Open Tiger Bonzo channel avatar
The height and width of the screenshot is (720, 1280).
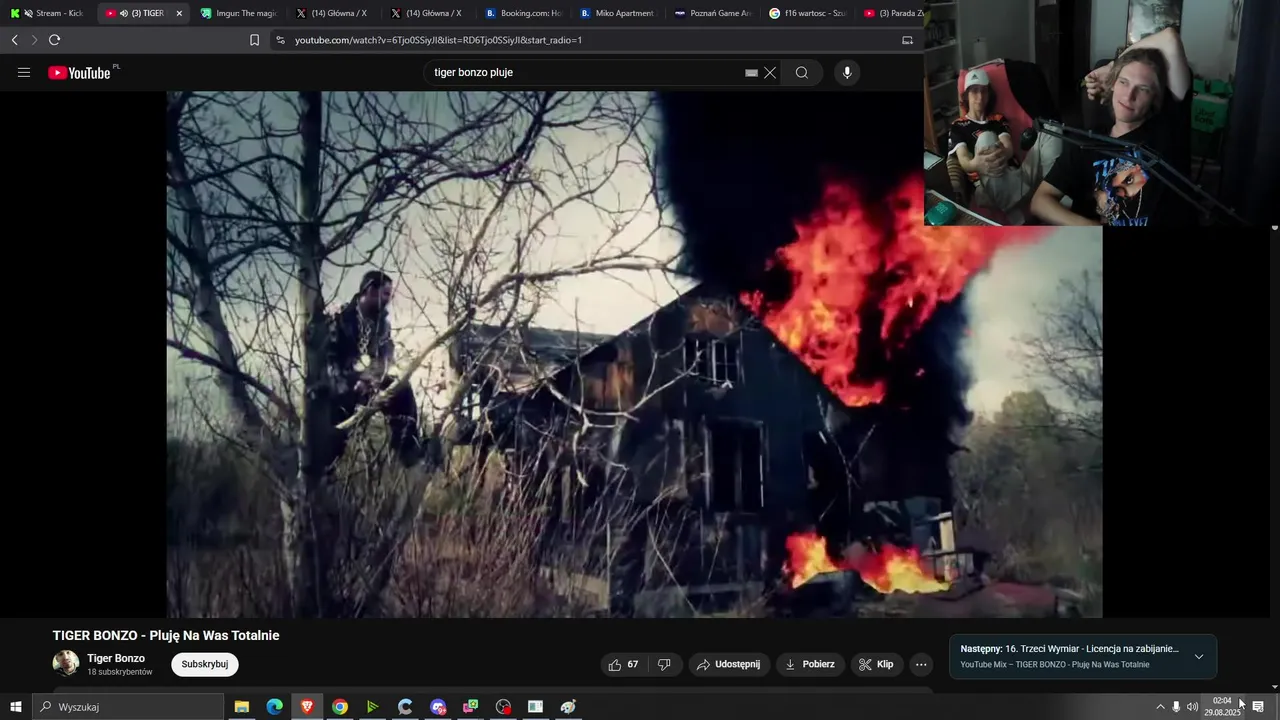[66, 663]
